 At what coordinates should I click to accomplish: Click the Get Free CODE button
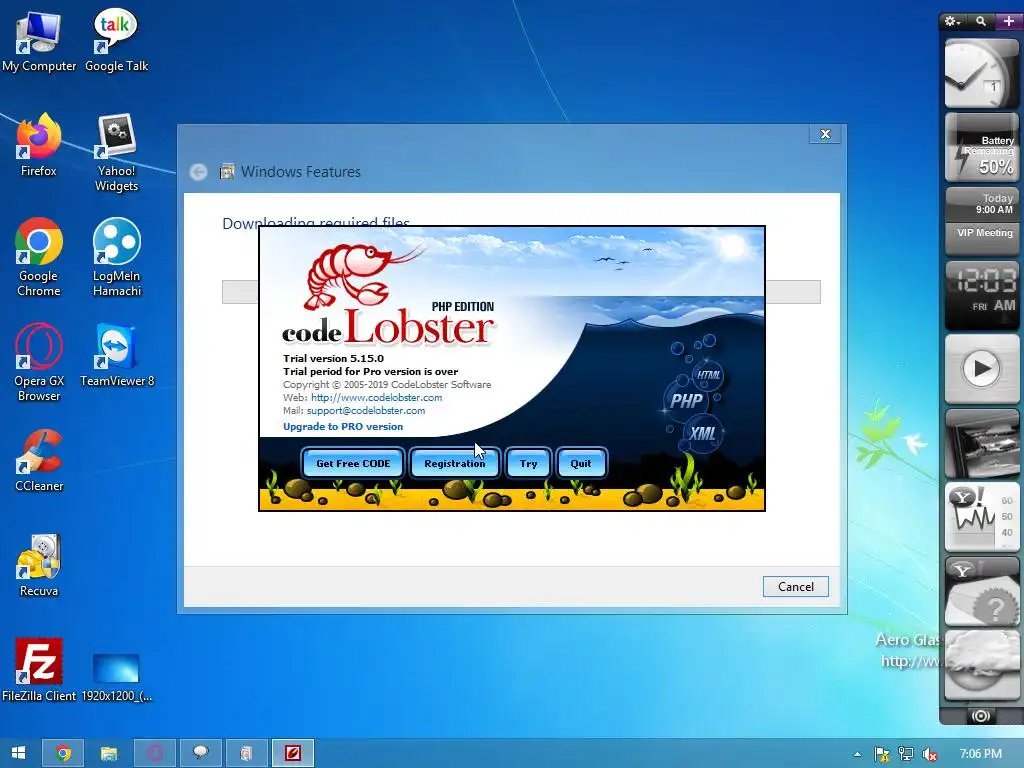click(353, 463)
